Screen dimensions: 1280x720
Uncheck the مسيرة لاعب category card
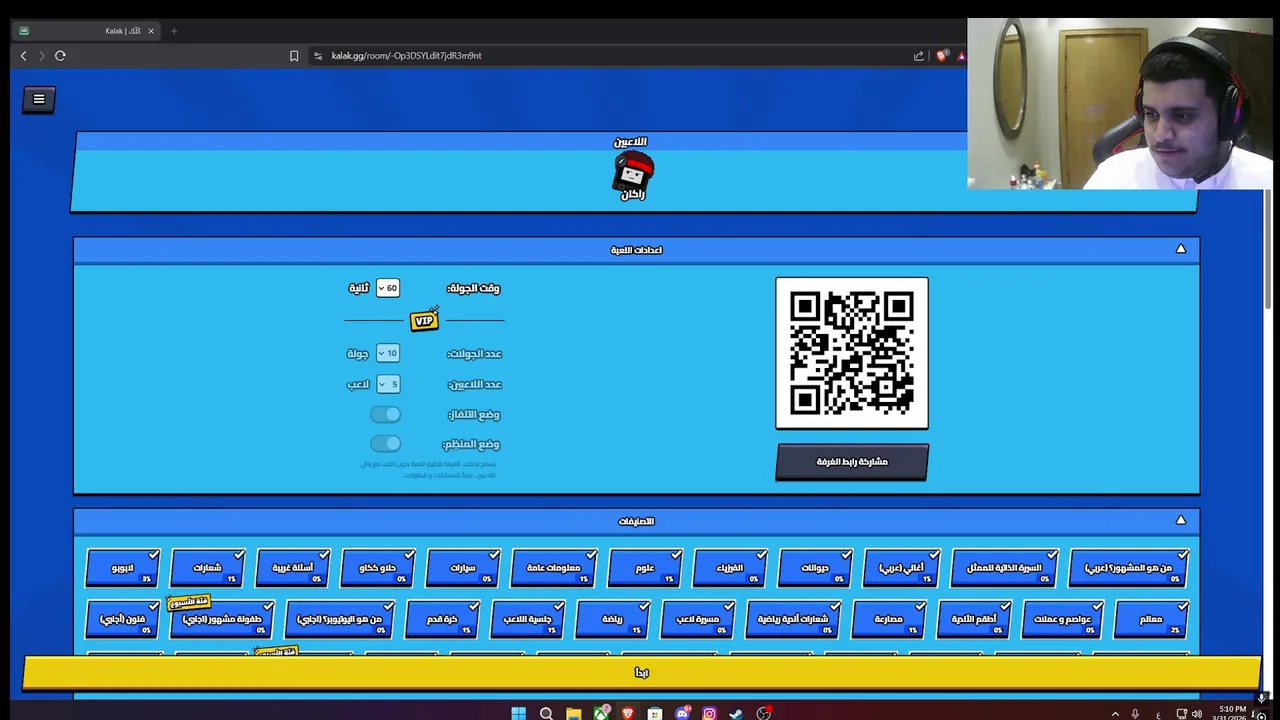pyautogui.click(x=697, y=619)
